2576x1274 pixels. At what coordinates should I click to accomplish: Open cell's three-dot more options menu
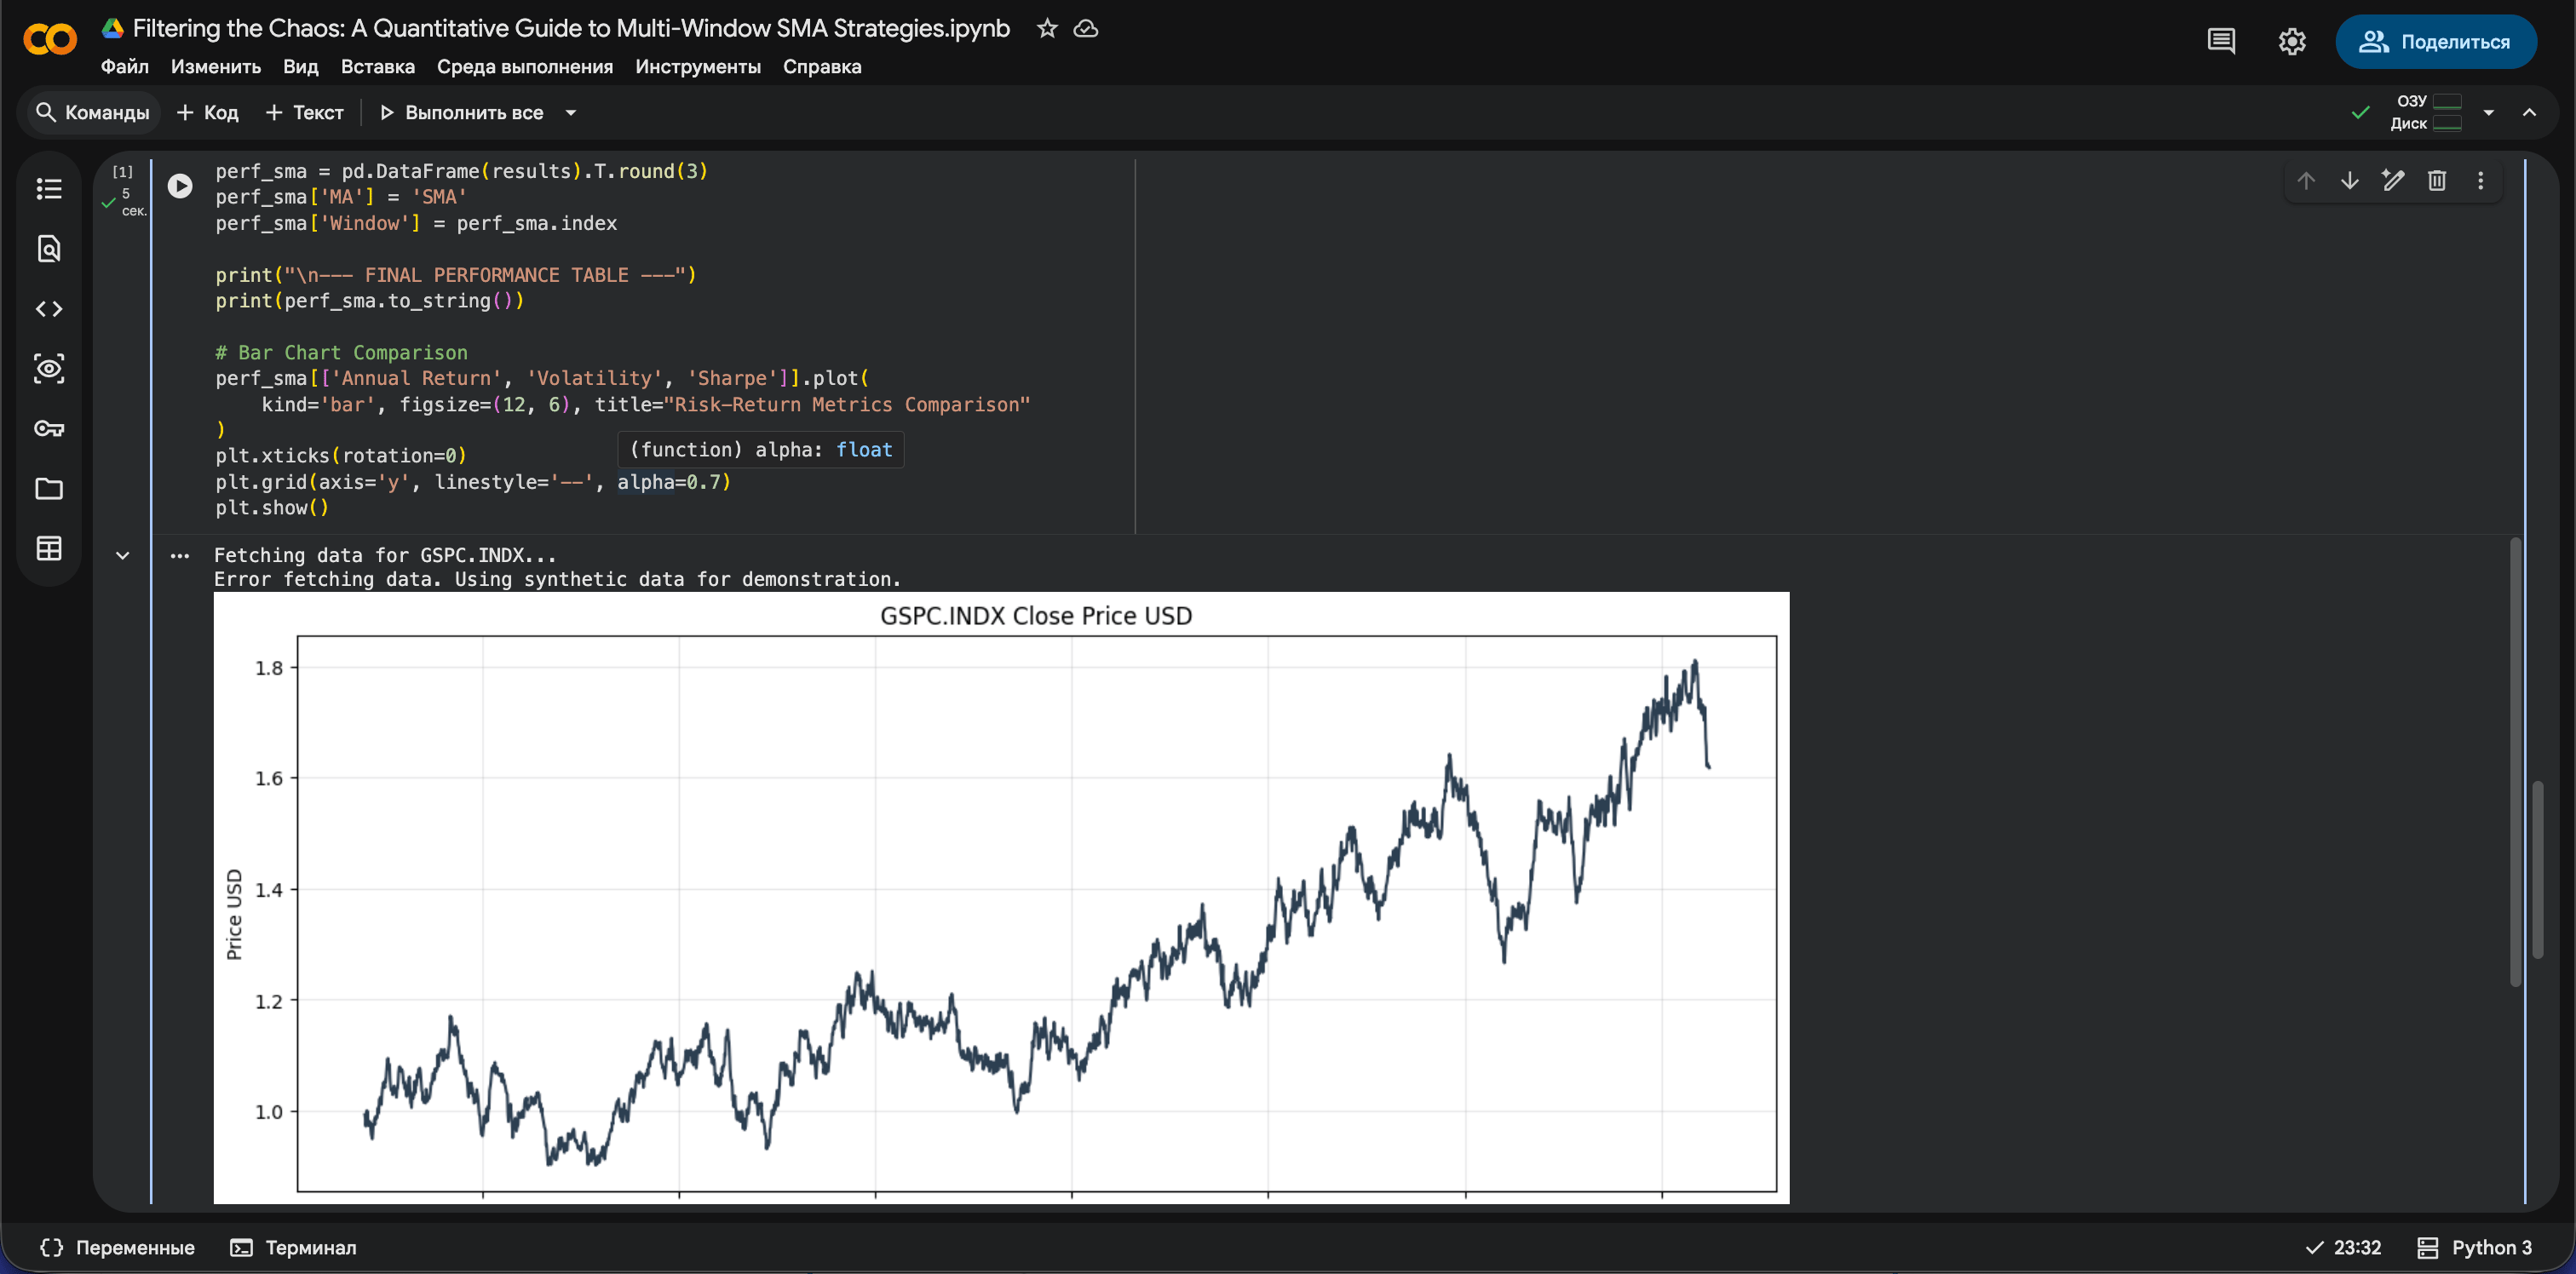coord(2480,181)
